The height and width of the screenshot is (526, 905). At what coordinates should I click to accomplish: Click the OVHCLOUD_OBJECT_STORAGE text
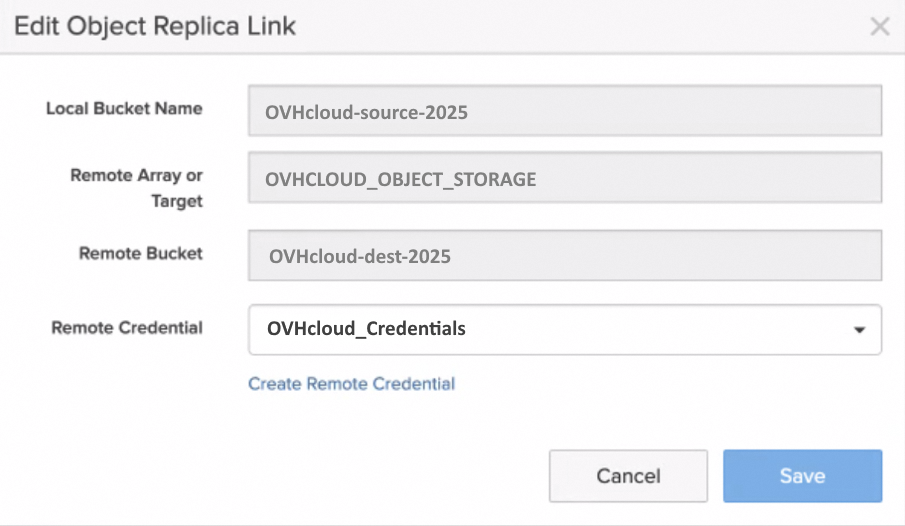[x=400, y=180]
